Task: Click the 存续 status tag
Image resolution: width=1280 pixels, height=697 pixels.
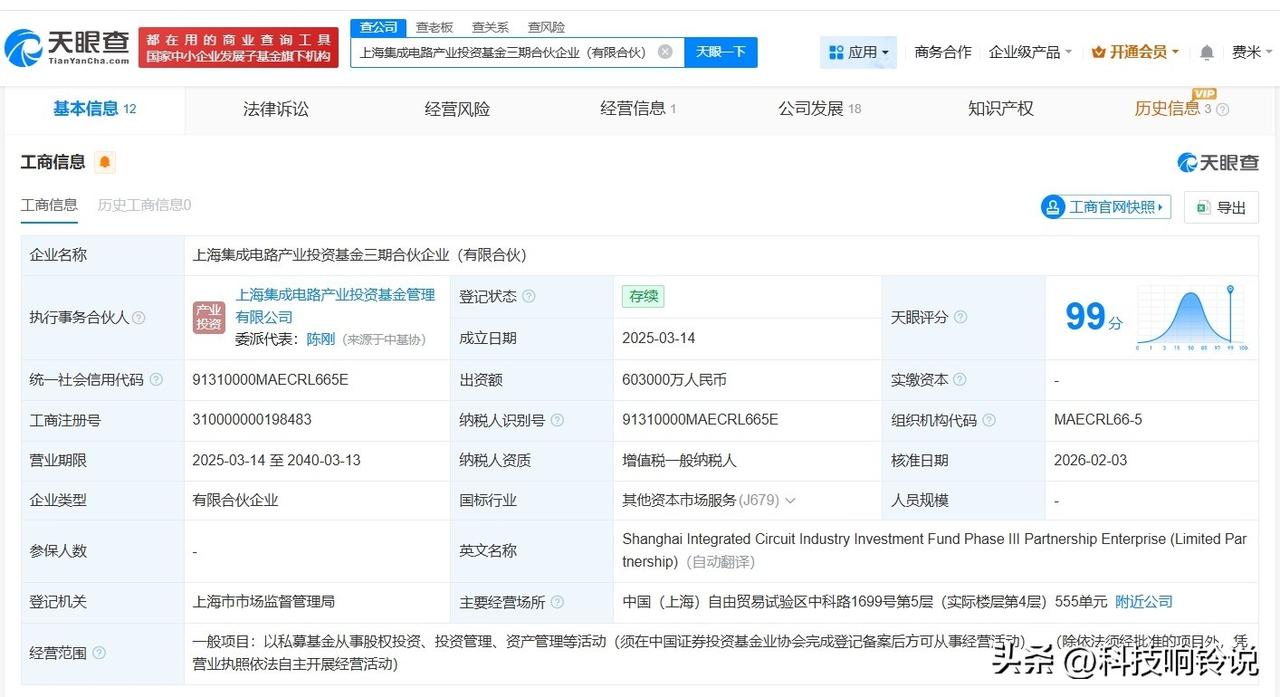Action: pos(643,296)
